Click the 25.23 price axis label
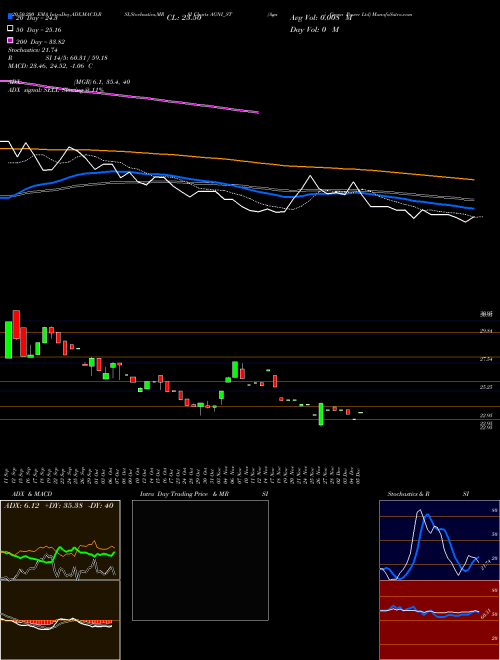Viewport: 500px width, 660px height. pyautogui.click(x=487, y=387)
